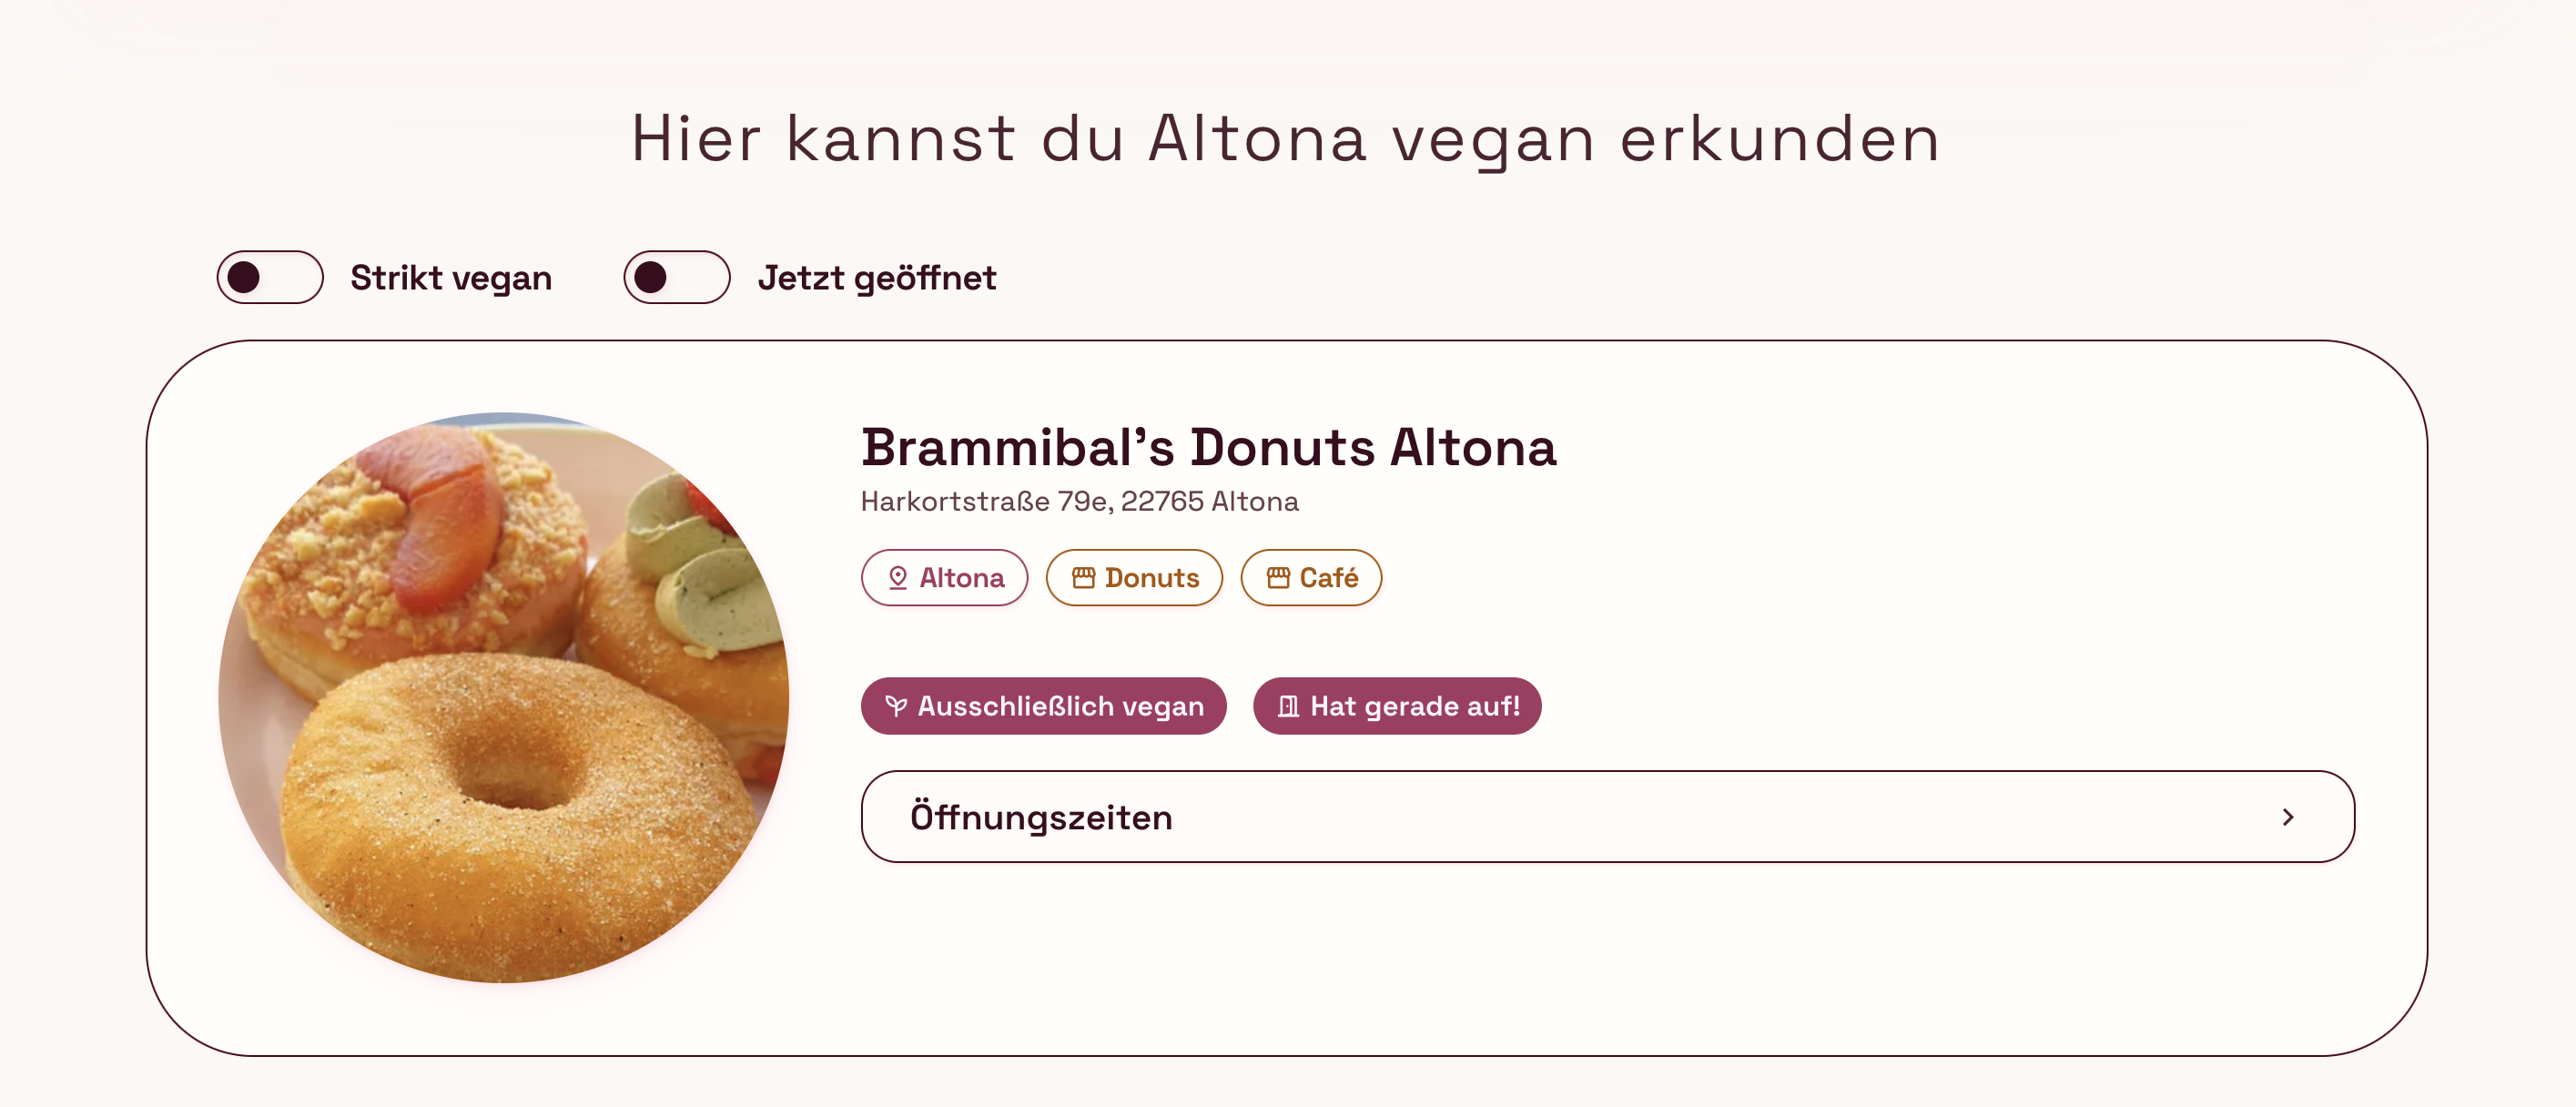The image size is (2576, 1107).
Task: Click the 'Ausschließlich vegan' badge text
Action: coord(1060,706)
